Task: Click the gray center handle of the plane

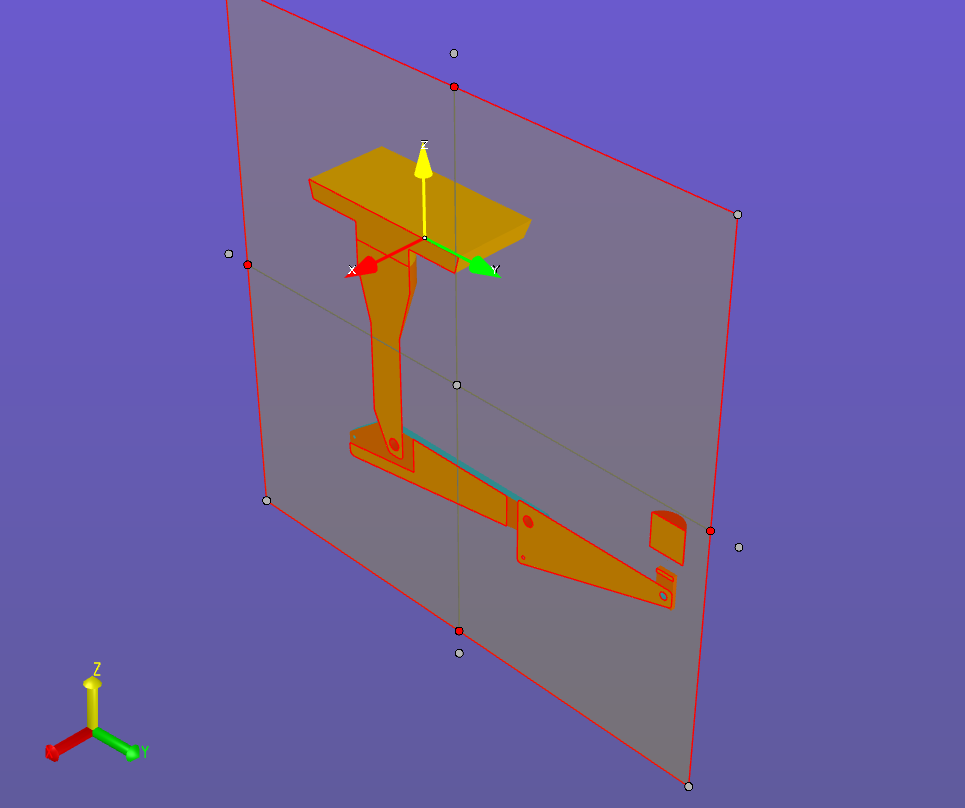Action: pyautogui.click(x=457, y=385)
